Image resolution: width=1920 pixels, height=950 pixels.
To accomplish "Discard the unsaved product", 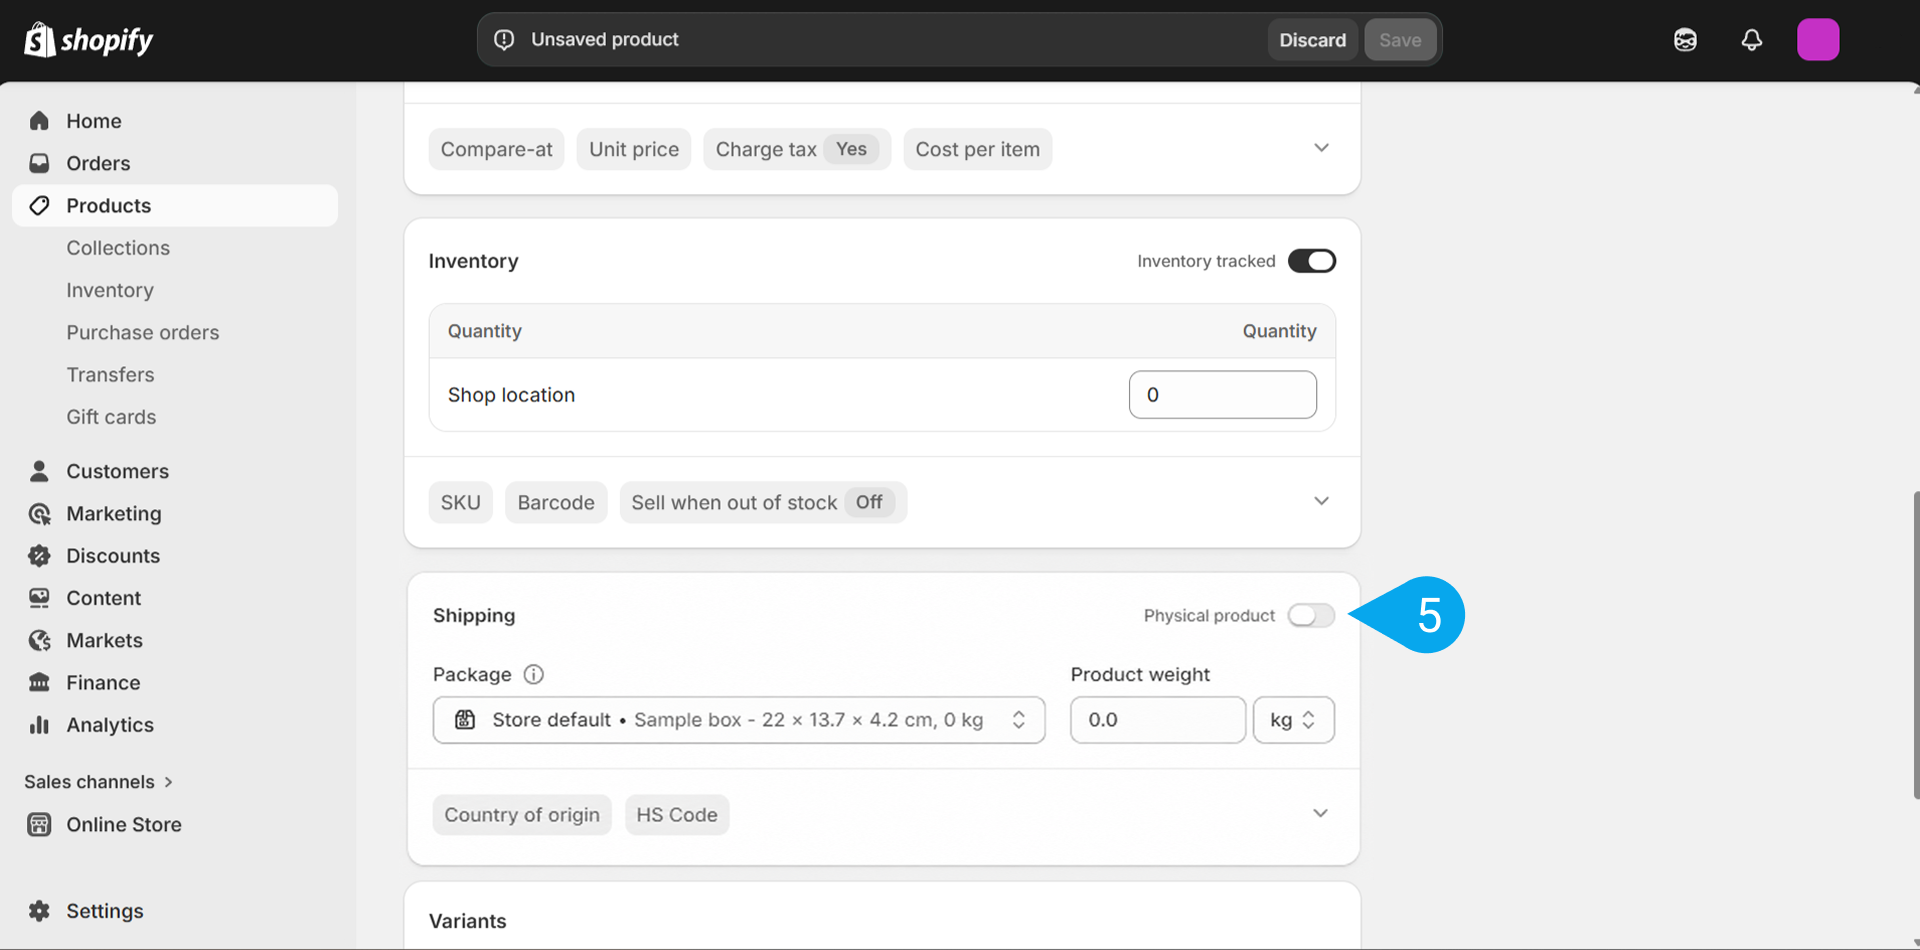I will click(1312, 40).
